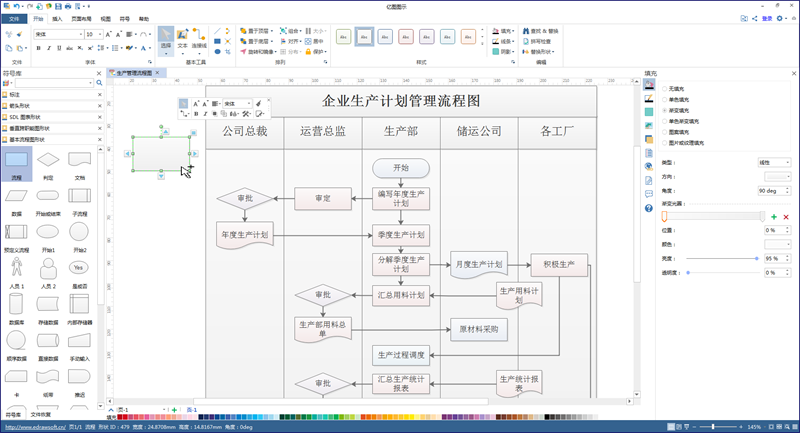Viewport: 800px width, 433px height.
Task: Apply the first green Abc style preset
Action: pos(343,37)
